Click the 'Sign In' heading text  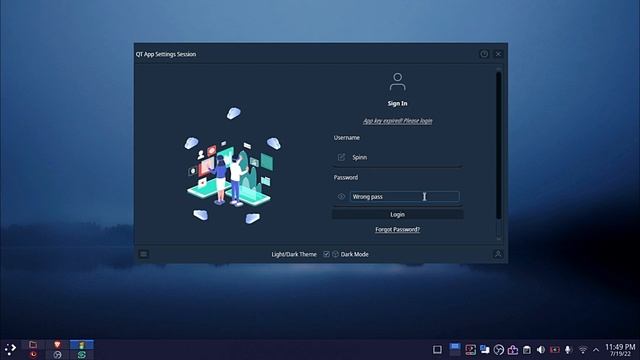(398, 104)
